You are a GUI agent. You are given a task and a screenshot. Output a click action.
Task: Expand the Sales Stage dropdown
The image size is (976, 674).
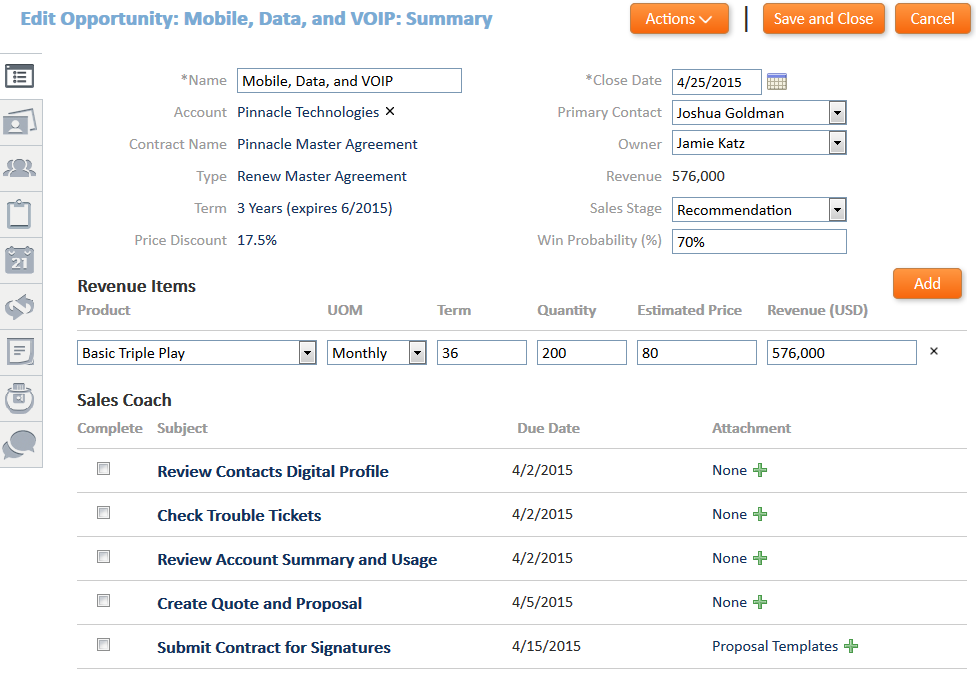point(838,210)
